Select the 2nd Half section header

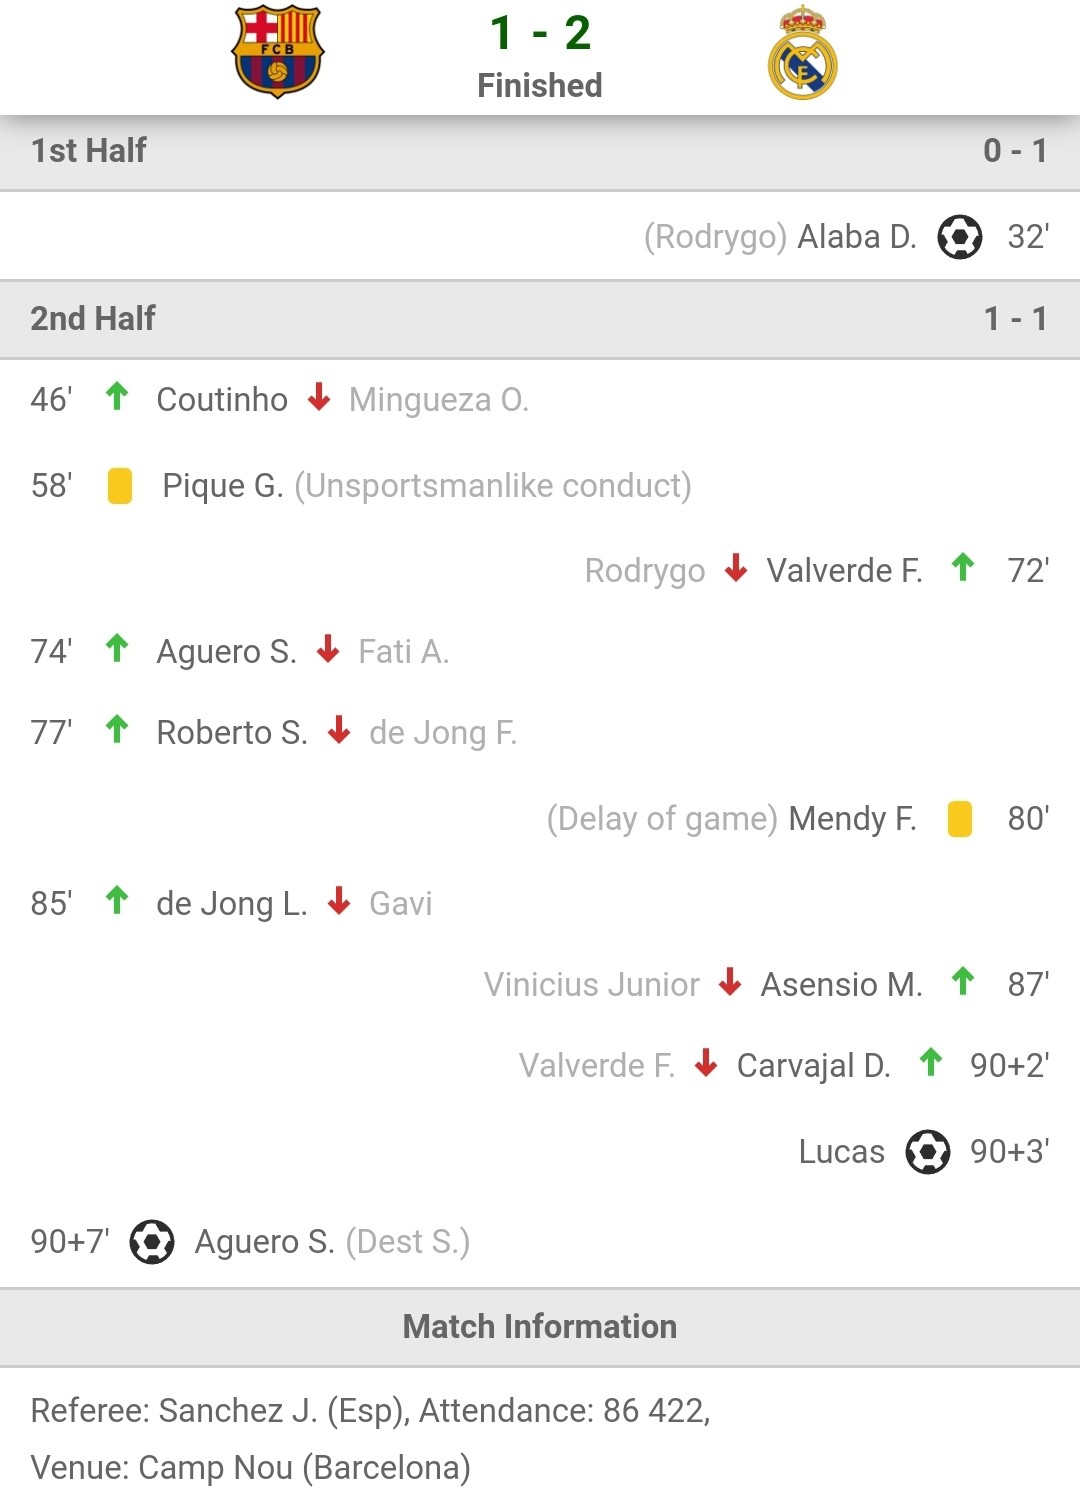coord(540,319)
